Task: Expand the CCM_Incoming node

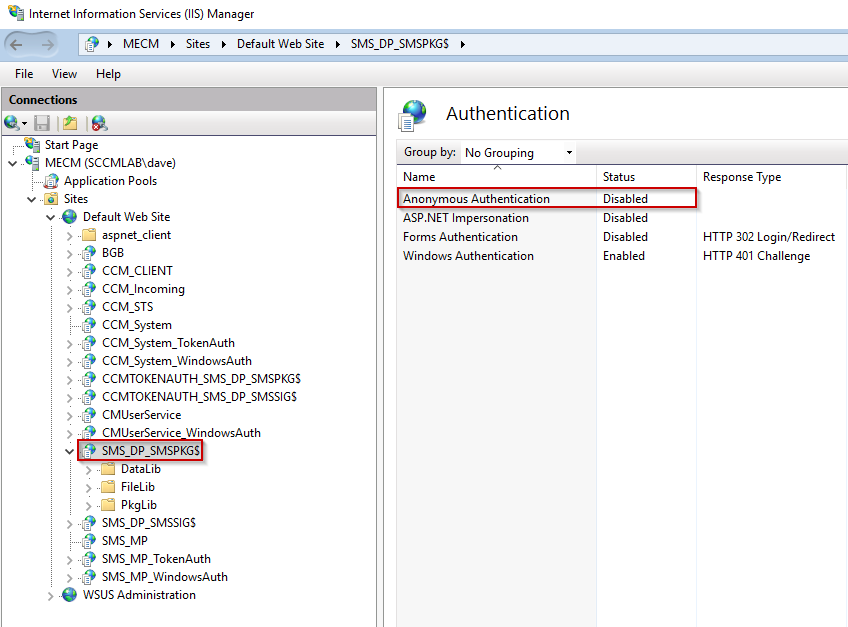Action: (x=69, y=289)
